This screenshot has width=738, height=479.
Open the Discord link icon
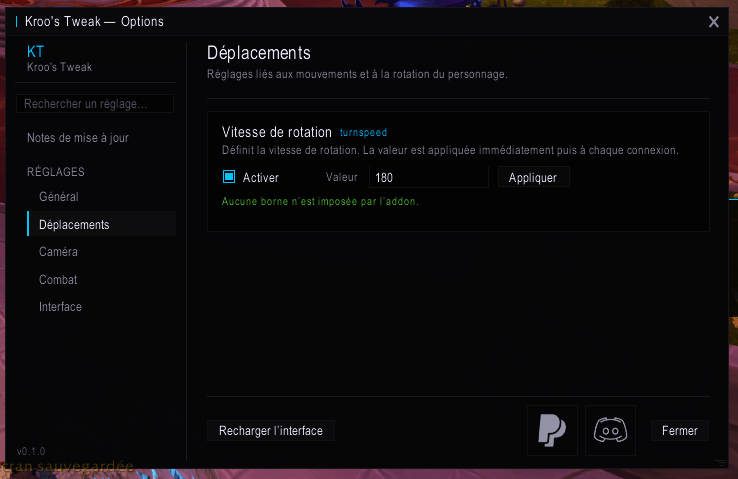(x=610, y=430)
